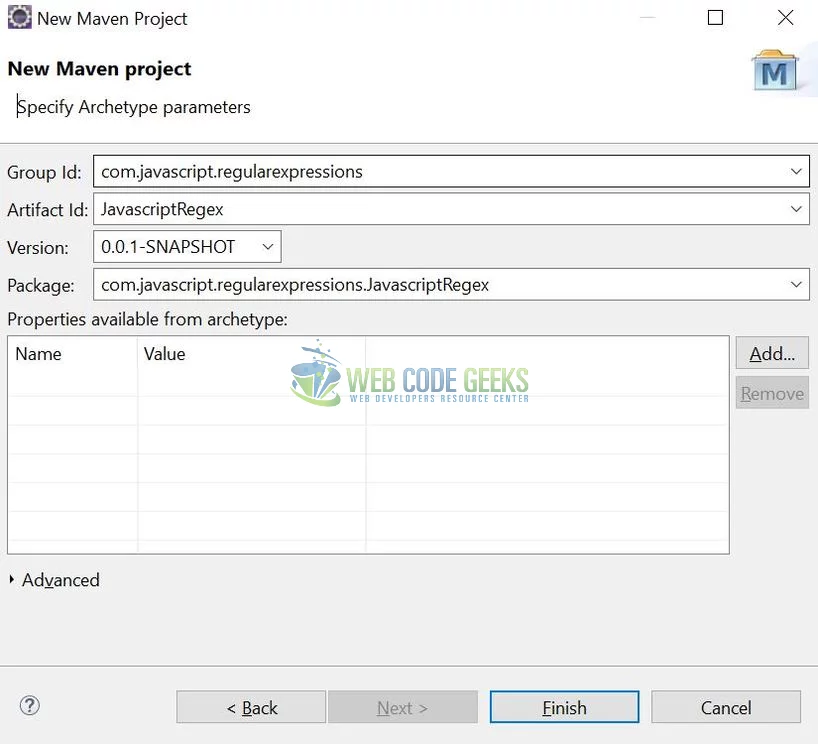Click into the Package text field

point(440,285)
